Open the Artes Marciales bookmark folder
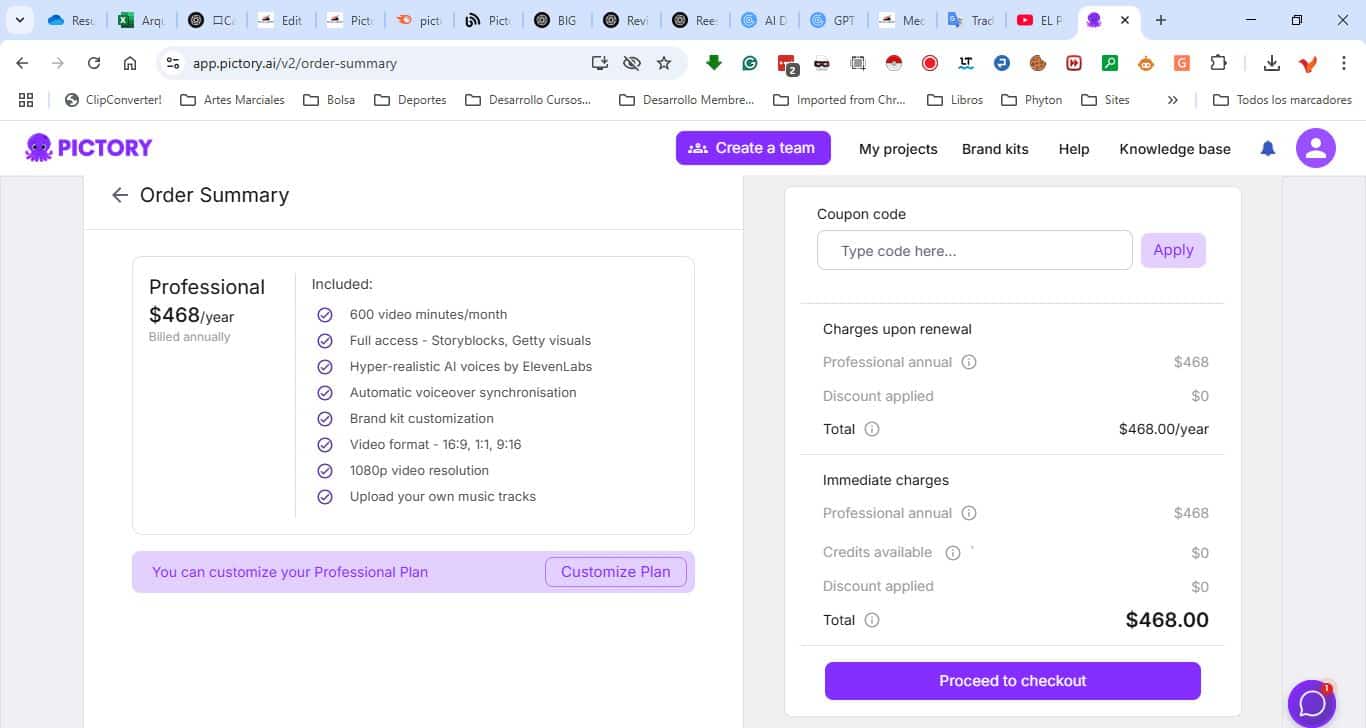 (x=232, y=100)
